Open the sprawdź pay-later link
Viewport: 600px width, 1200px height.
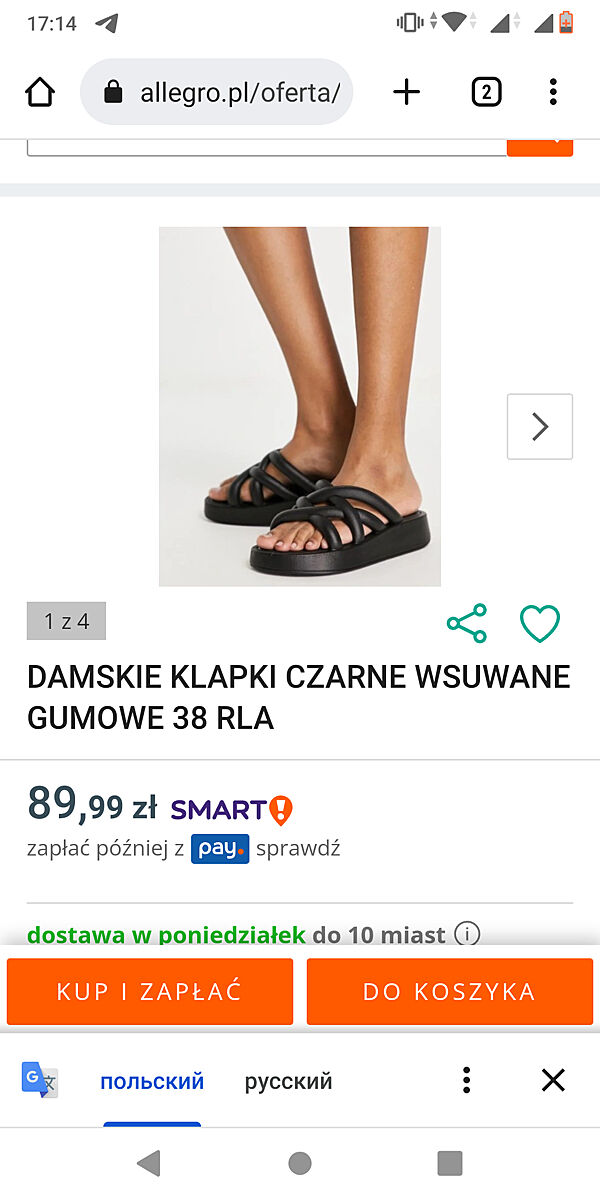pyautogui.click(x=298, y=849)
